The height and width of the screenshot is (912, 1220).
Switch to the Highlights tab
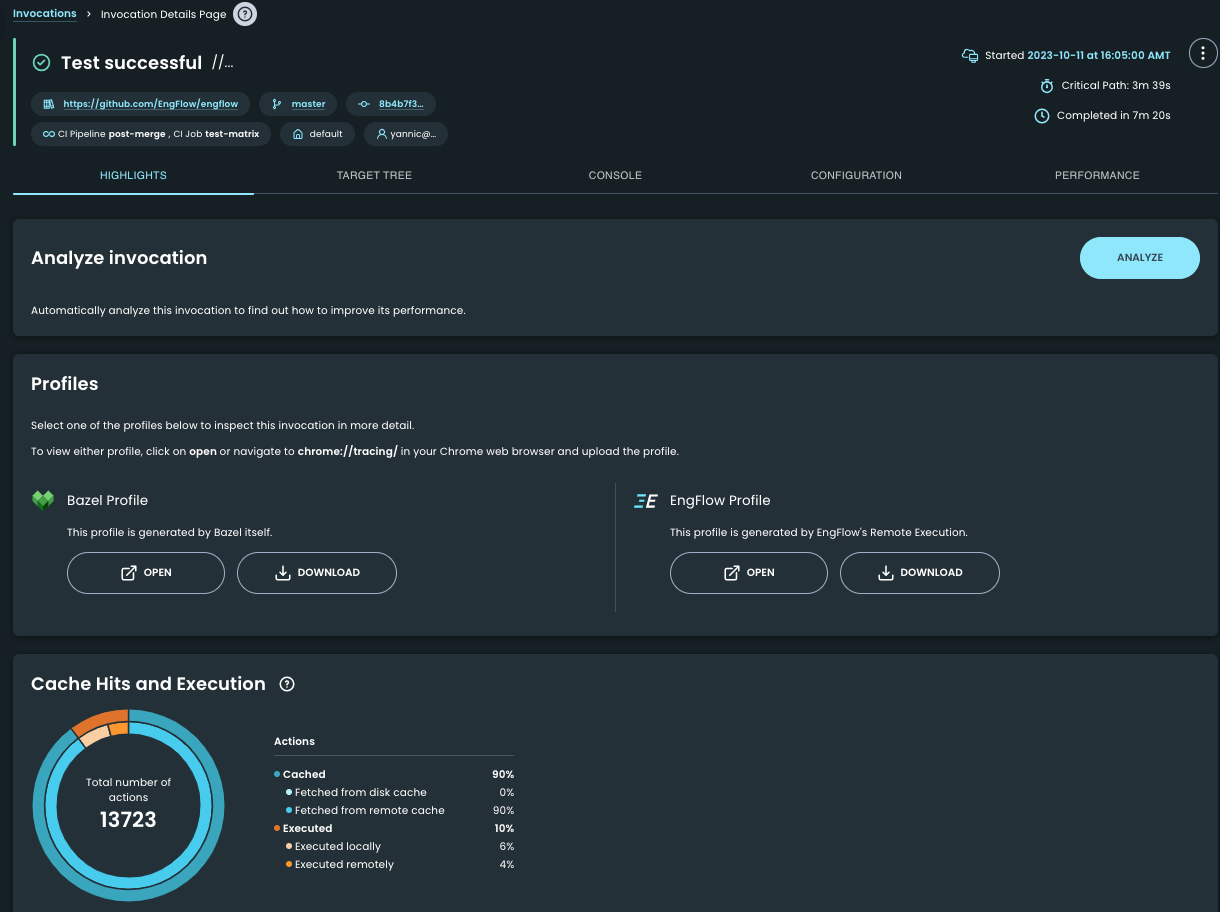tap(133, 176)
